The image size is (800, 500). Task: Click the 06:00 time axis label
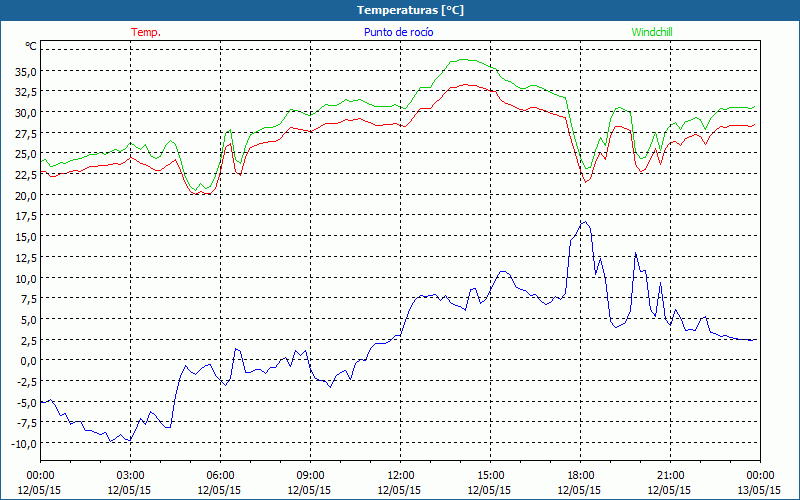tap(220, 475)
